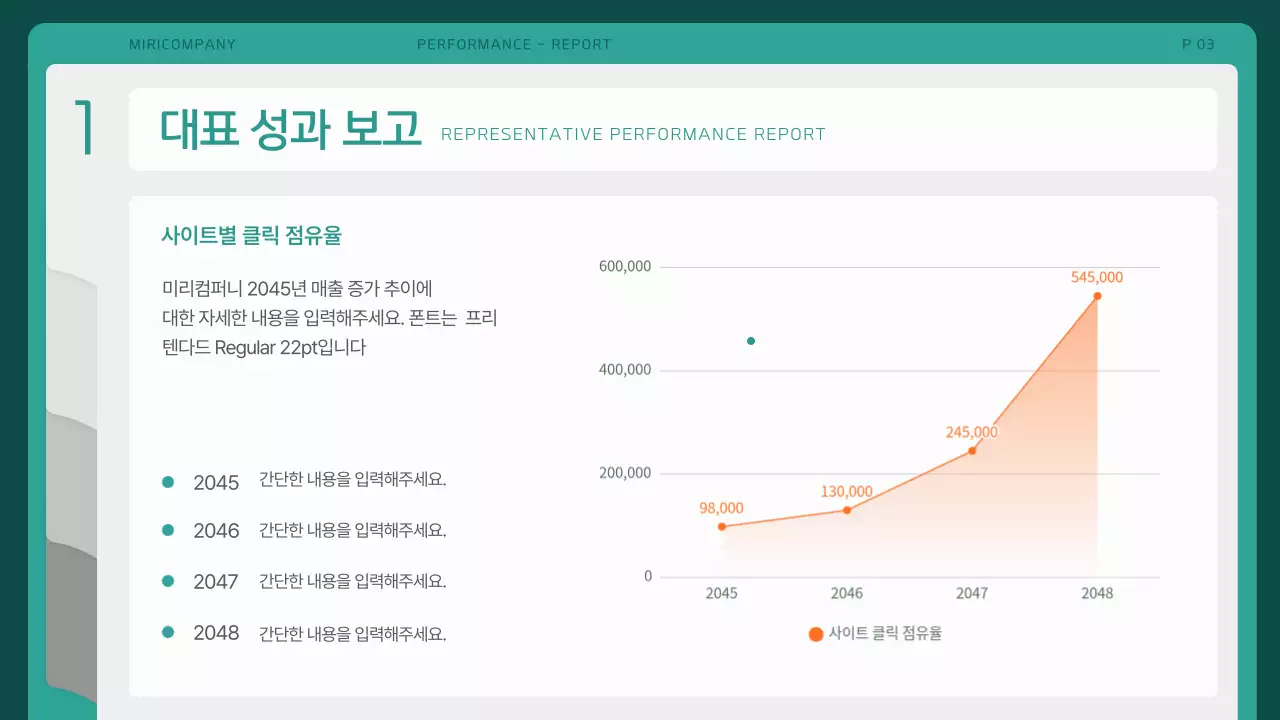Click the teal dot beside 2048 entry
Viewport: 1280px width, 720px height.
click(x=166, y=630)
